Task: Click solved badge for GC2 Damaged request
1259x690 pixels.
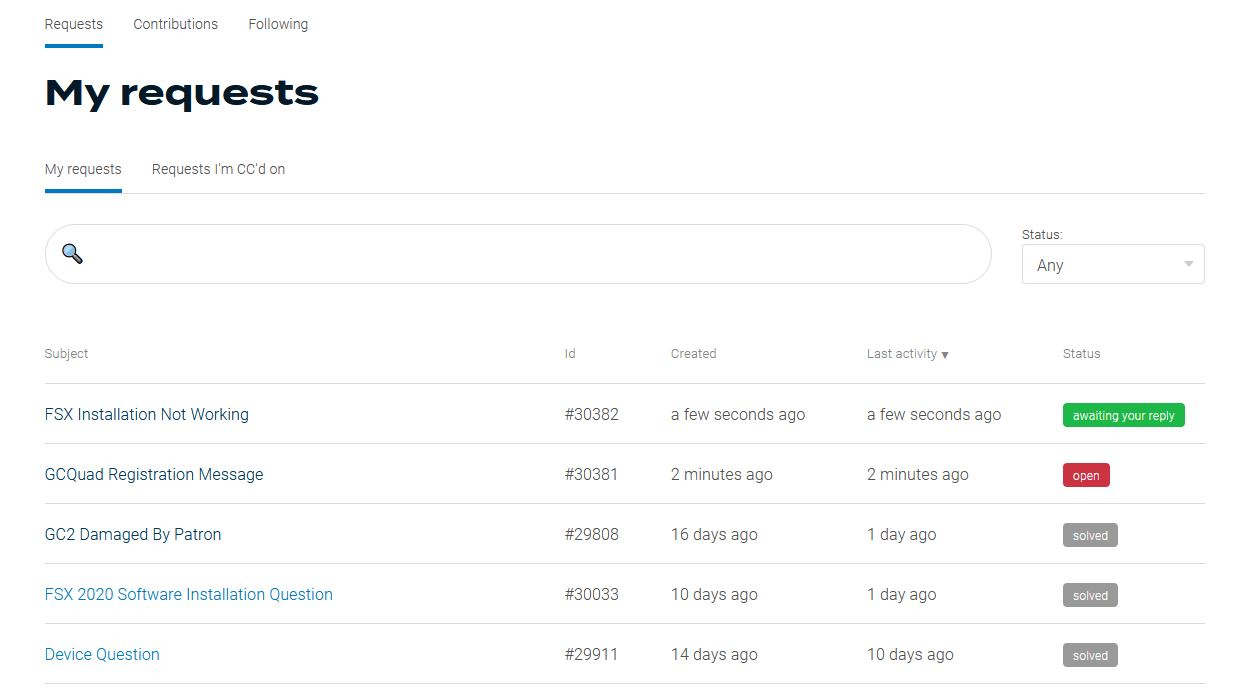Action: (1090, 535)
